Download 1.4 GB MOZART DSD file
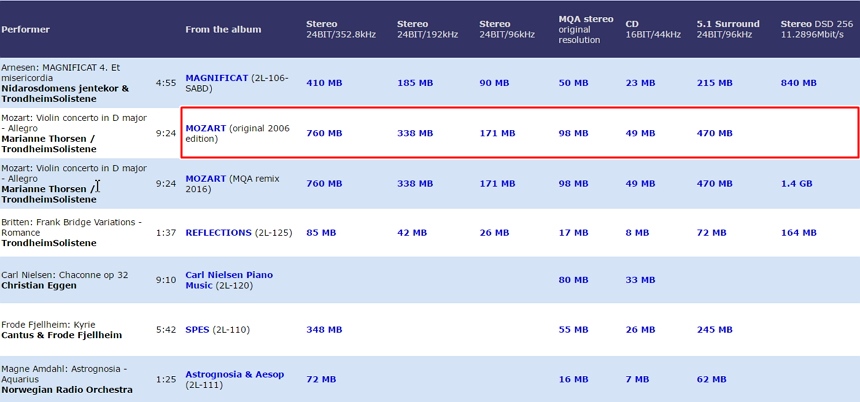Screen dimensions: 860x402 click(x=796, y=184)
